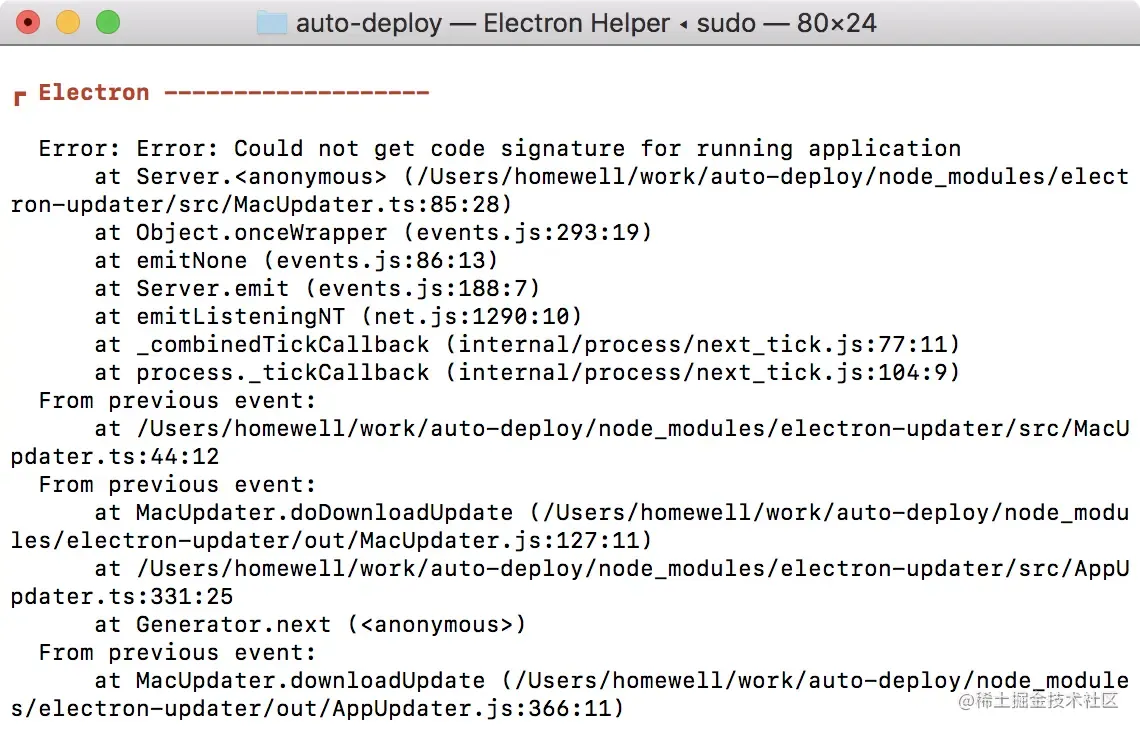Click the first 'From previous event:' line

point(177,401)
